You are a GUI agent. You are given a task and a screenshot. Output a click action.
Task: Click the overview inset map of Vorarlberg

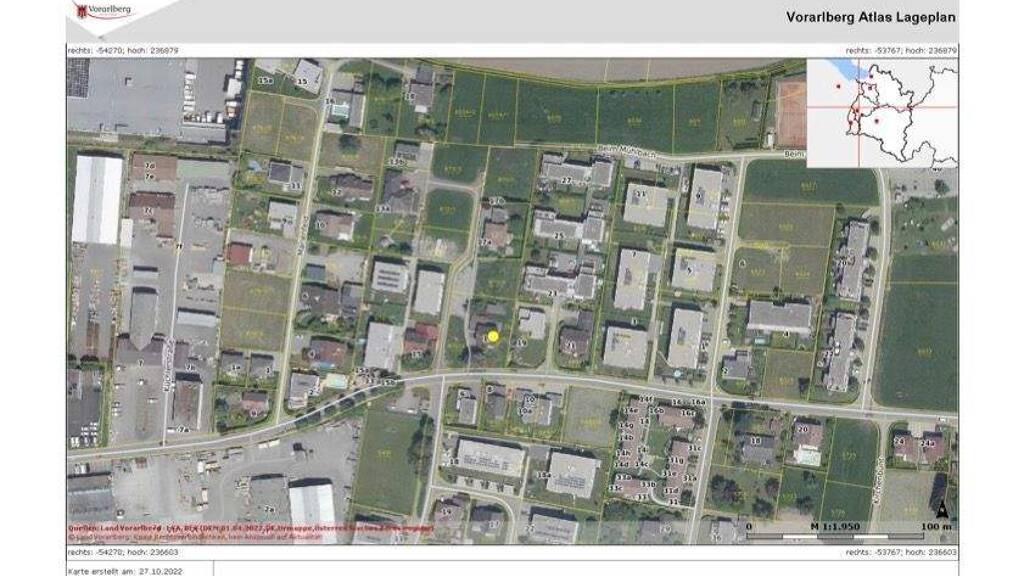[x=881, y=112]
